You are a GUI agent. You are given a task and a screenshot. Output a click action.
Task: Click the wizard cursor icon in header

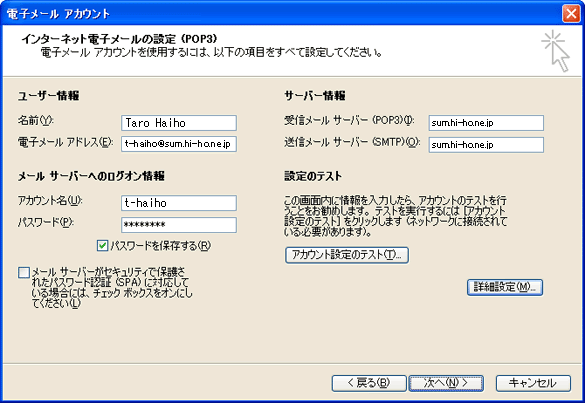coord(556,51)
